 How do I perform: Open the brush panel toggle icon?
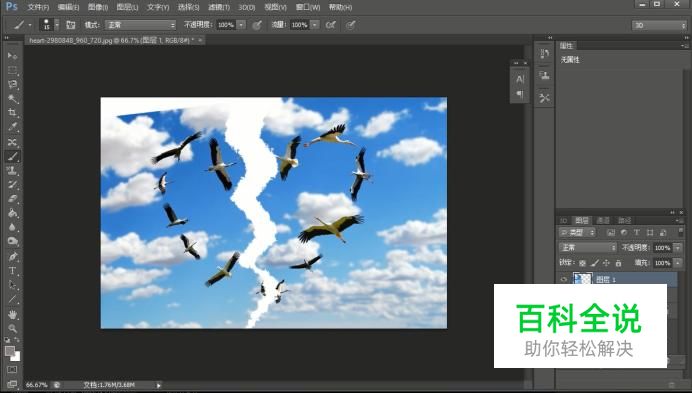pyautogui.click(x=71, y=25)
